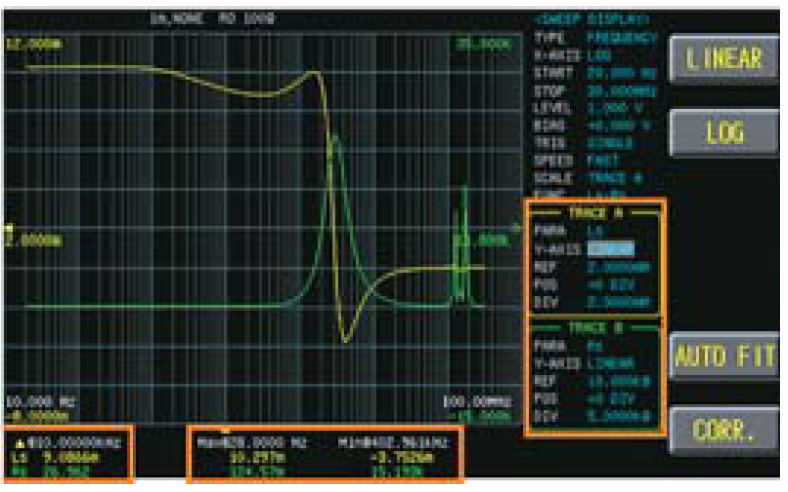Click the Min frequency readout
This screenshot has width=788, height=492.
392,443
